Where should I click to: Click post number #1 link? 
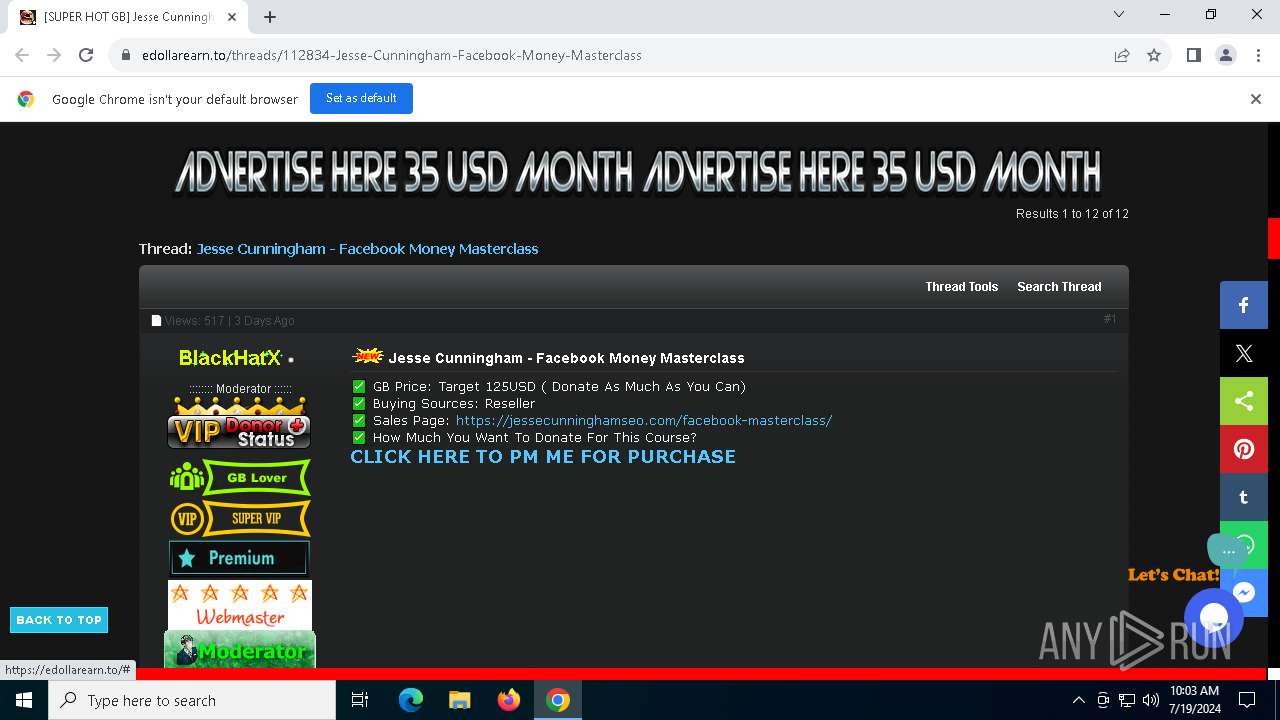point(1110,319)
